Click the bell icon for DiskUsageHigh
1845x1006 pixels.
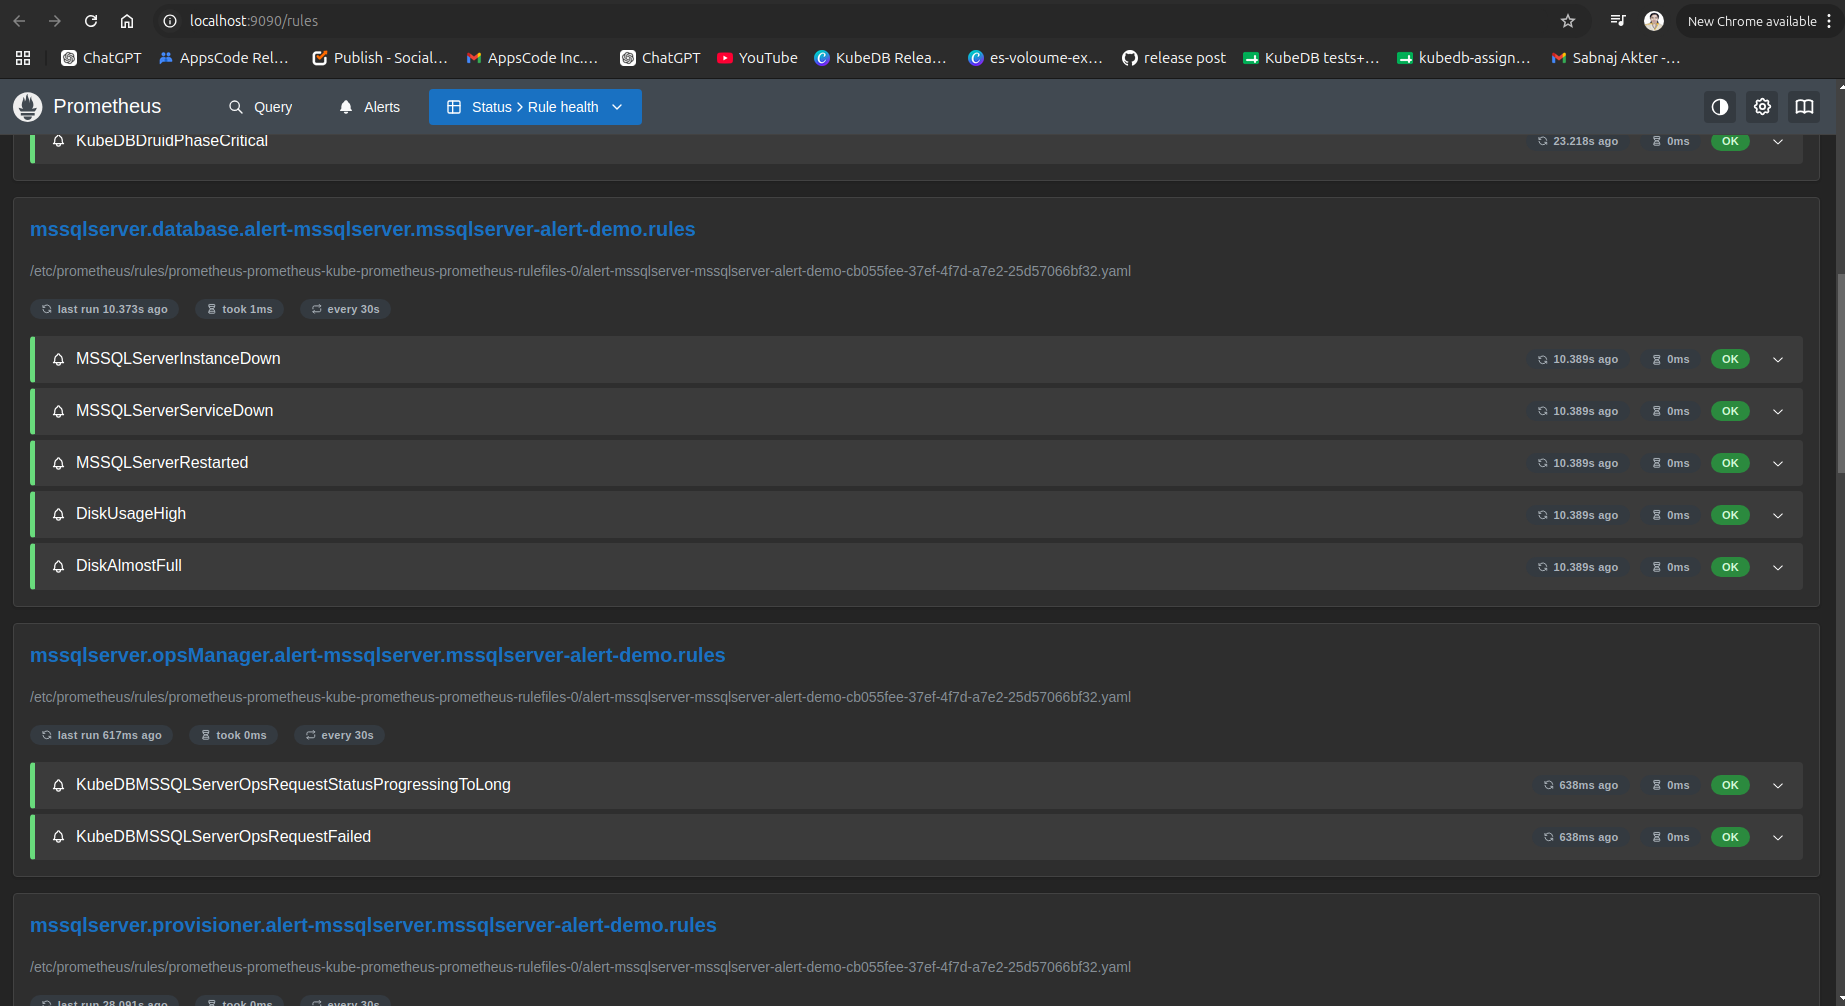(x=59, y=515)
